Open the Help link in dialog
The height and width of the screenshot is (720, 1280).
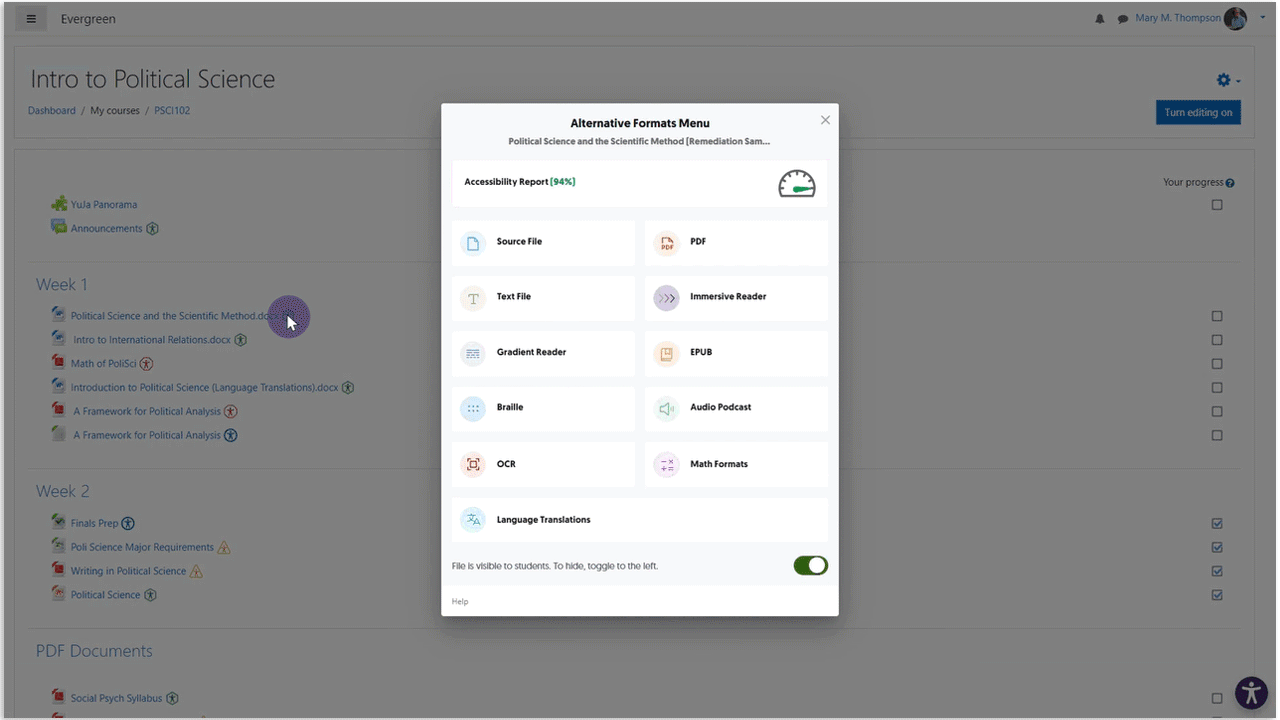point(460,602)
